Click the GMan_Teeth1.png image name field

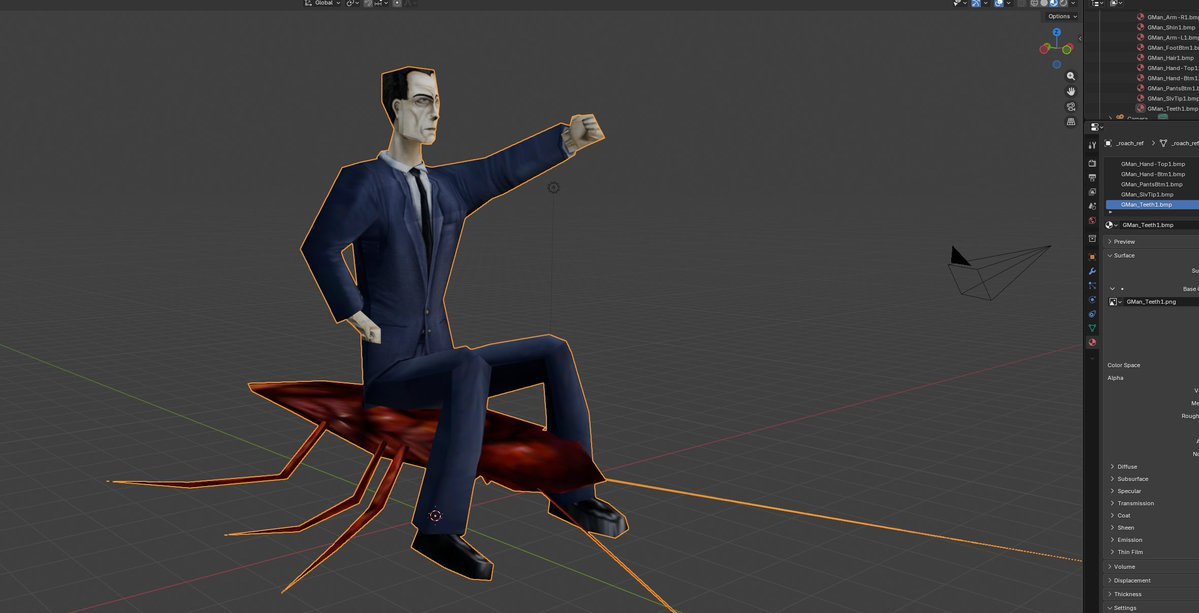[1161, 302]
